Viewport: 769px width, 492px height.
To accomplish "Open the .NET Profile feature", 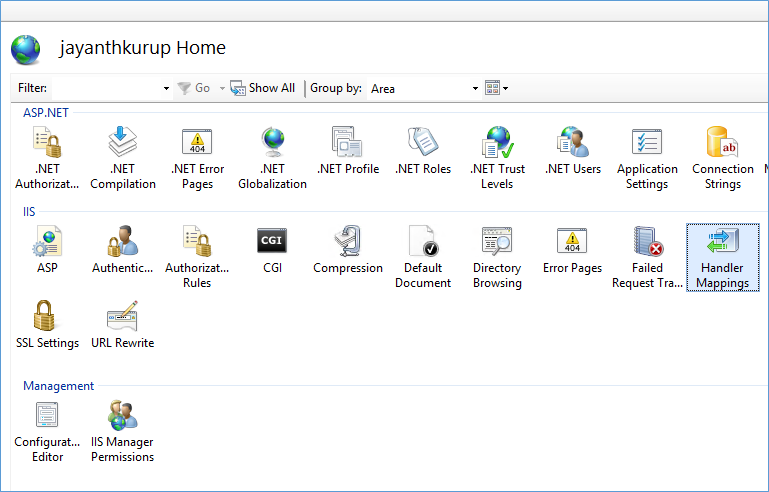I will (x=348, y=151).
